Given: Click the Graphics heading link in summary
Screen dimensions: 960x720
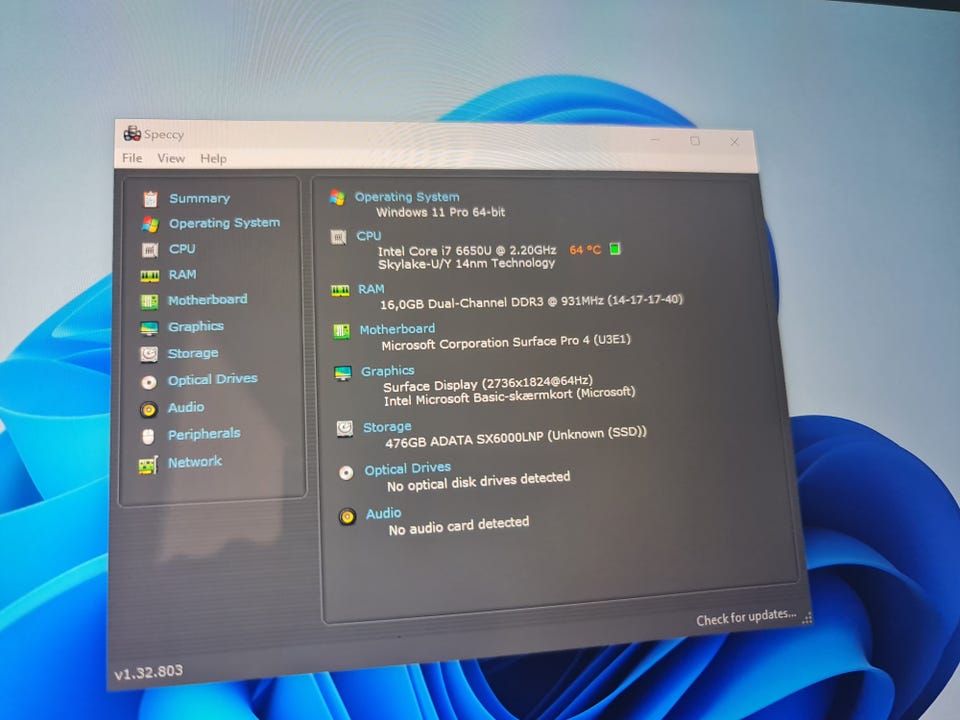Looking at the screenshot, I should [x=388, y=371].
